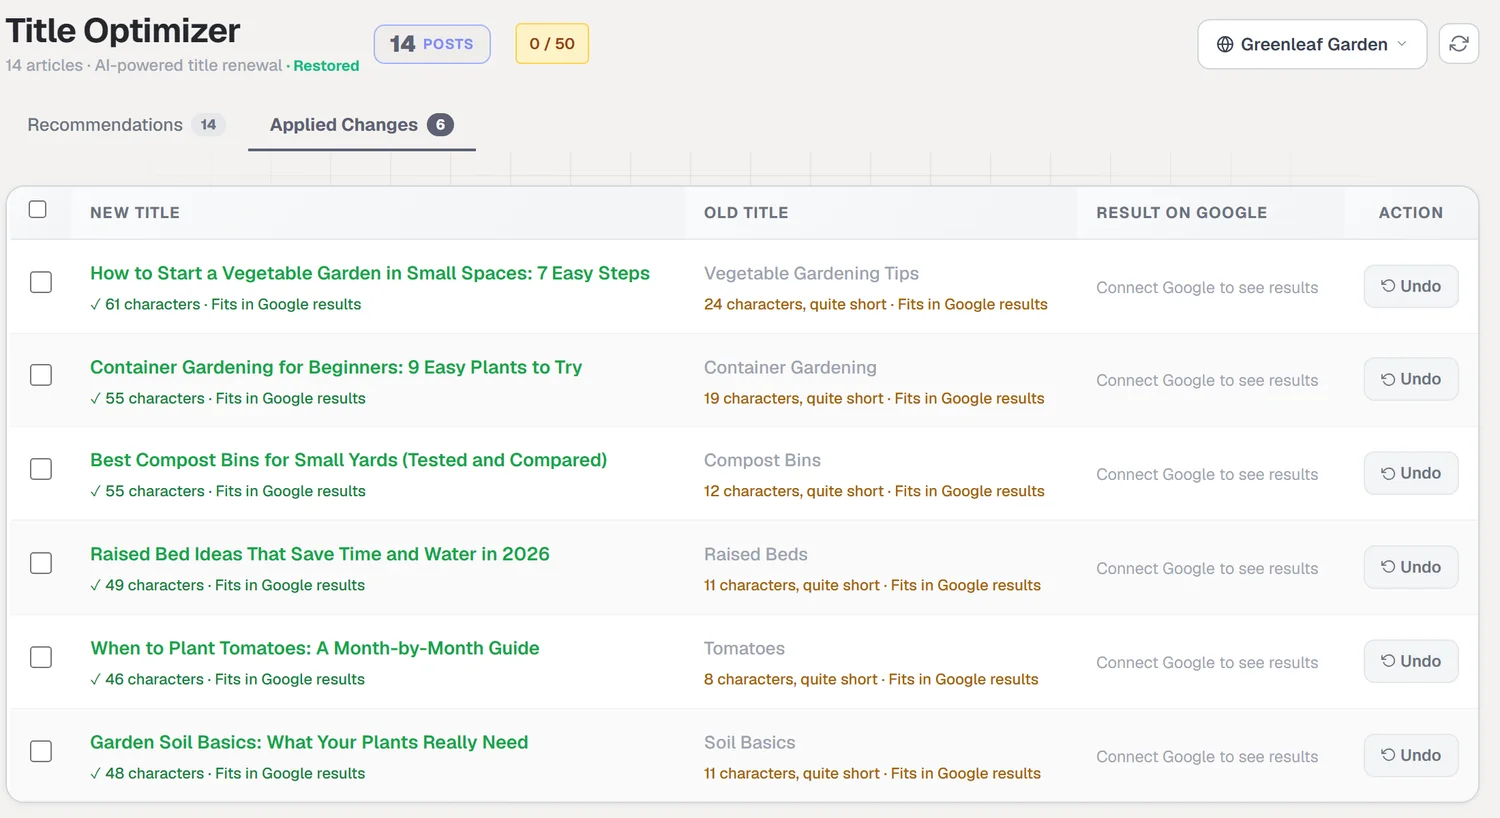
Task: Check the Garden Soil Basics row
Action: pos(41,751)
